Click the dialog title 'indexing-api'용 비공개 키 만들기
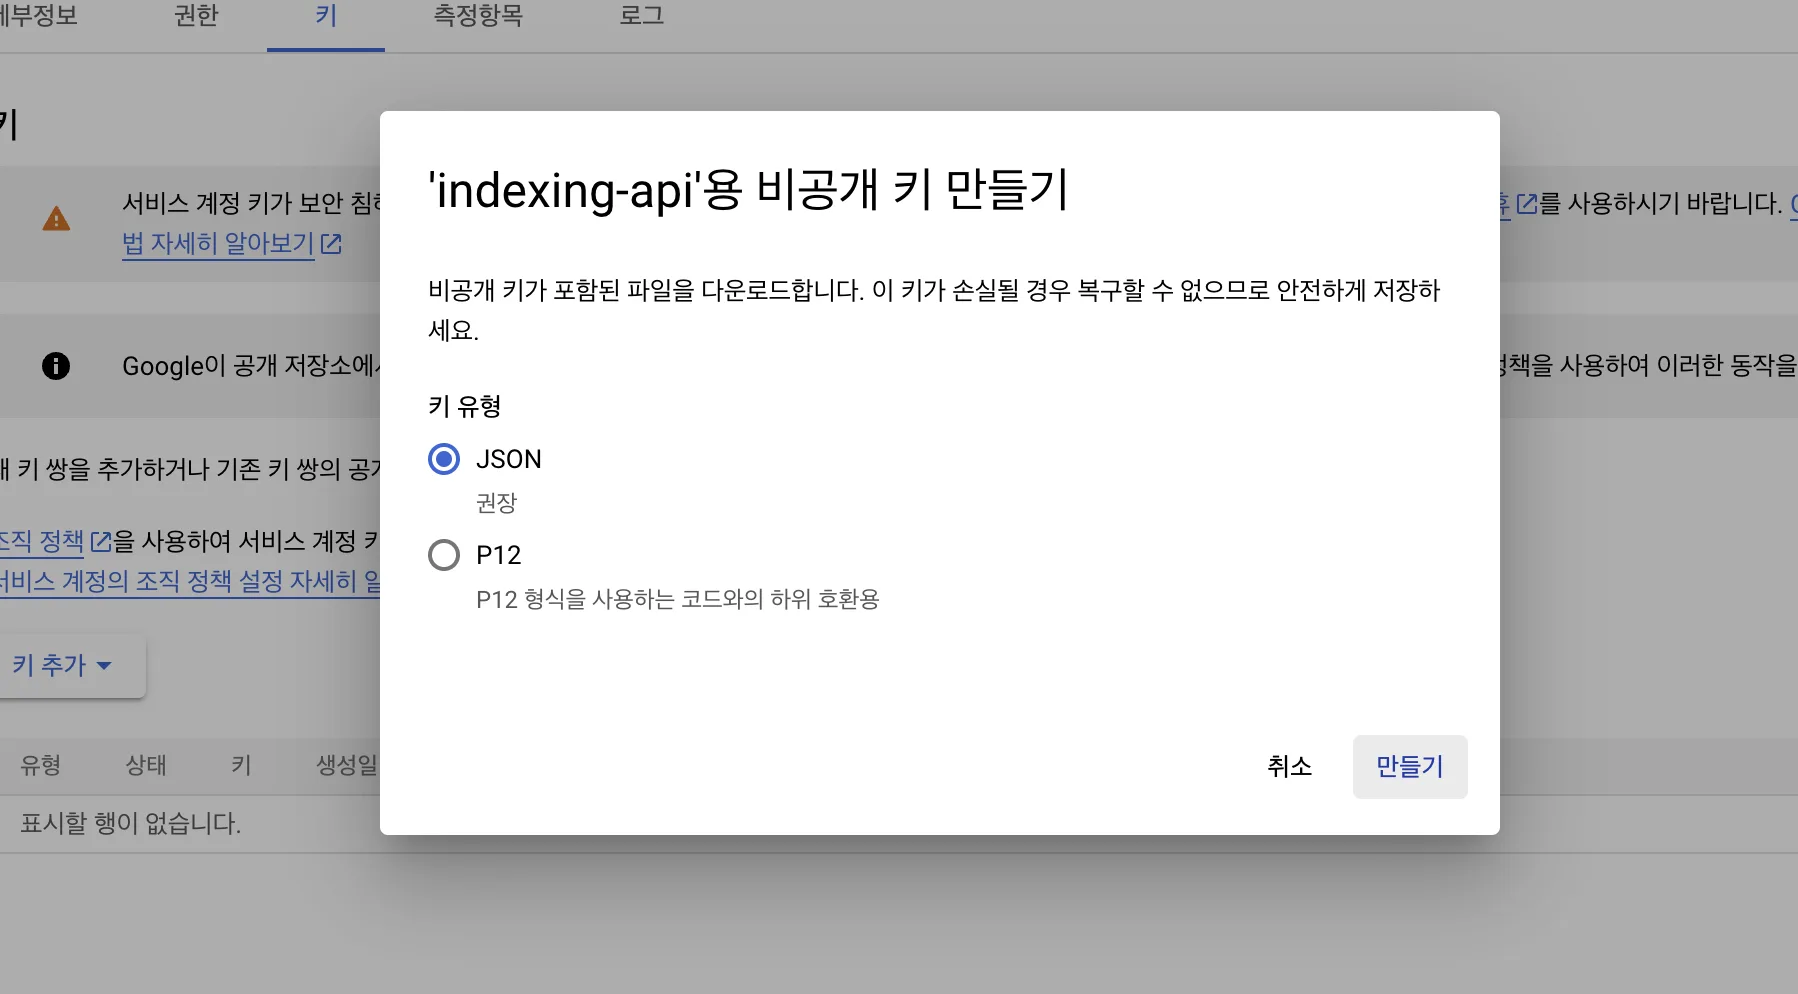This screenshot has width=1798, height=994. point(749,190)
